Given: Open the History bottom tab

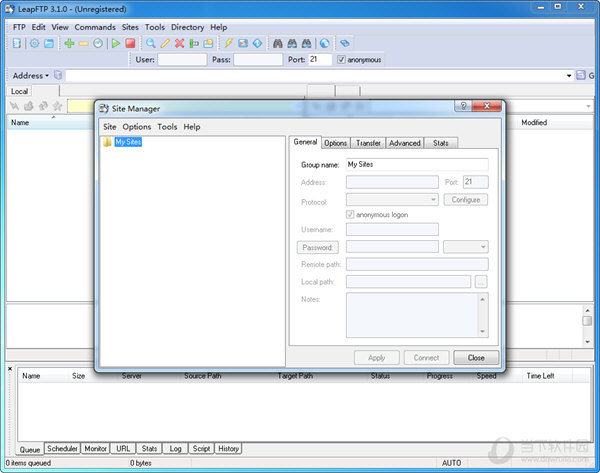Looking at the screenshot, I should click(x=228, y=448).
